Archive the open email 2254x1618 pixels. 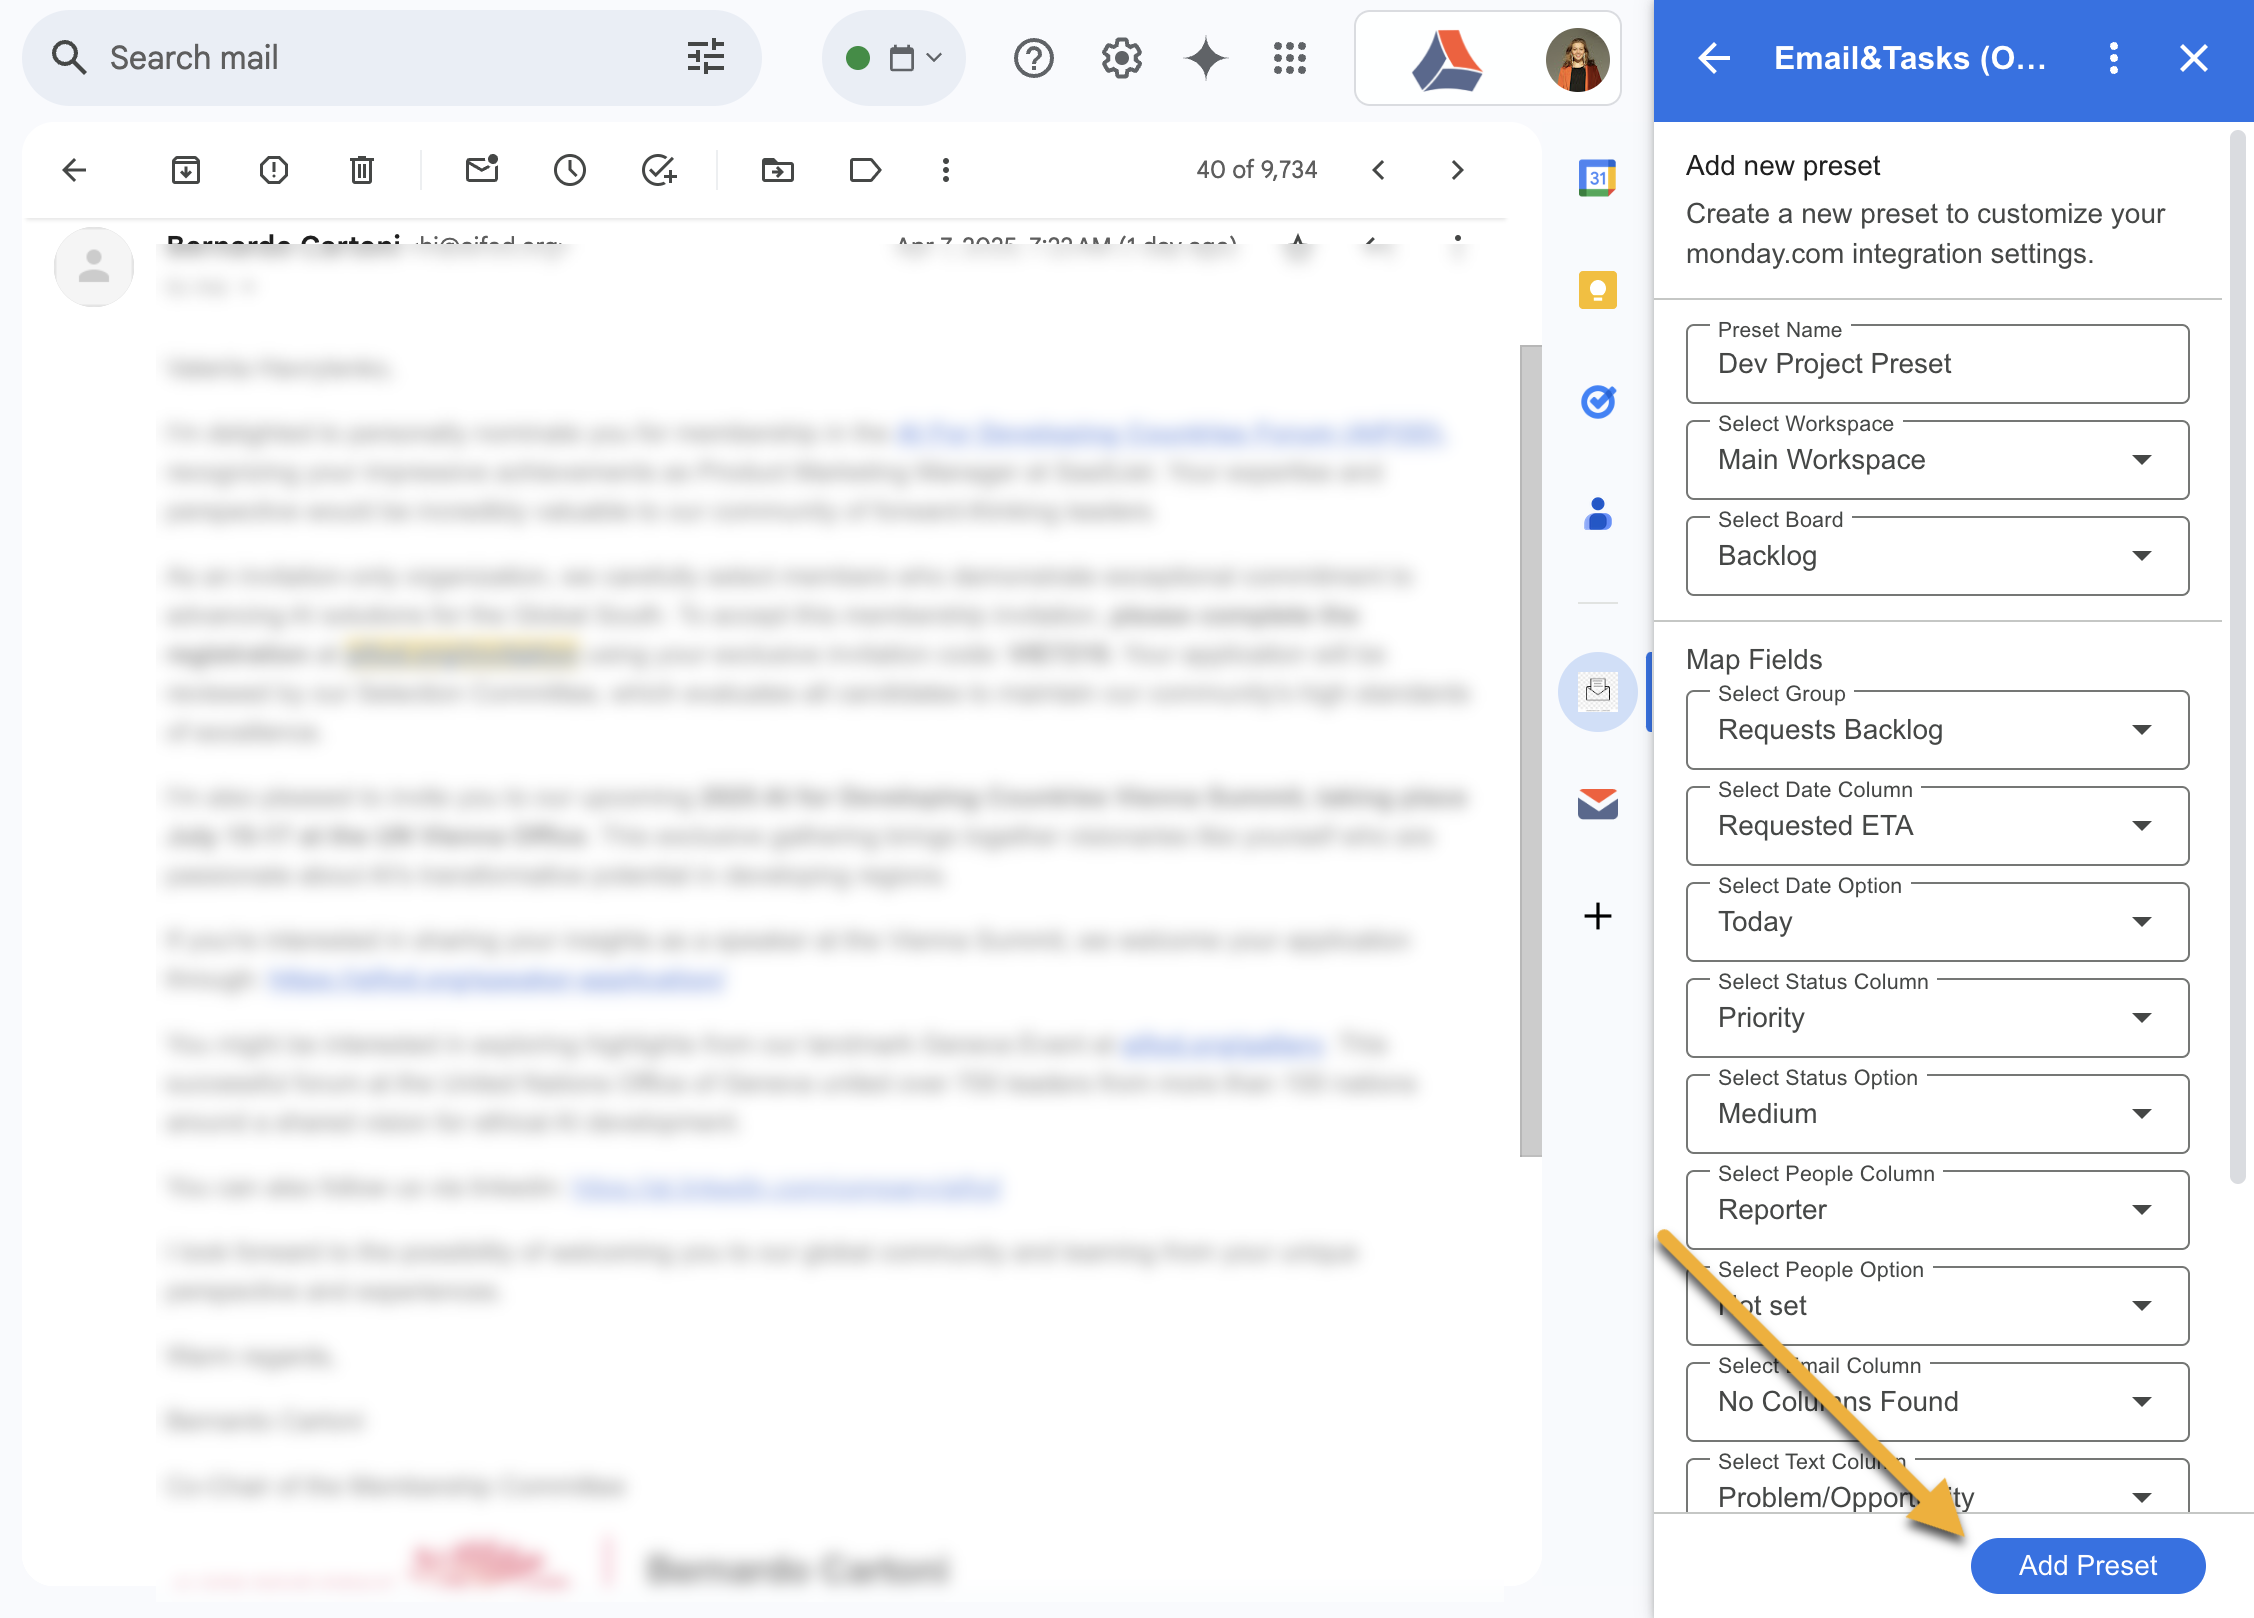coord(186,170)
